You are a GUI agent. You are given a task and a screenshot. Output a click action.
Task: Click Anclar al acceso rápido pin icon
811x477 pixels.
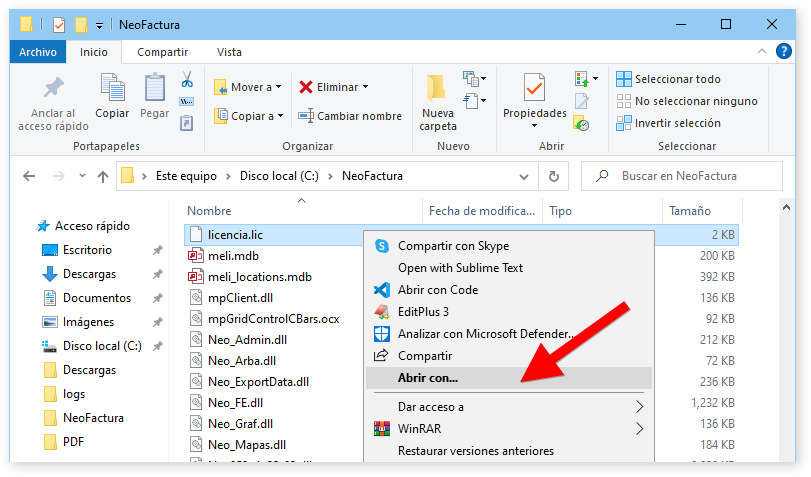53,89
